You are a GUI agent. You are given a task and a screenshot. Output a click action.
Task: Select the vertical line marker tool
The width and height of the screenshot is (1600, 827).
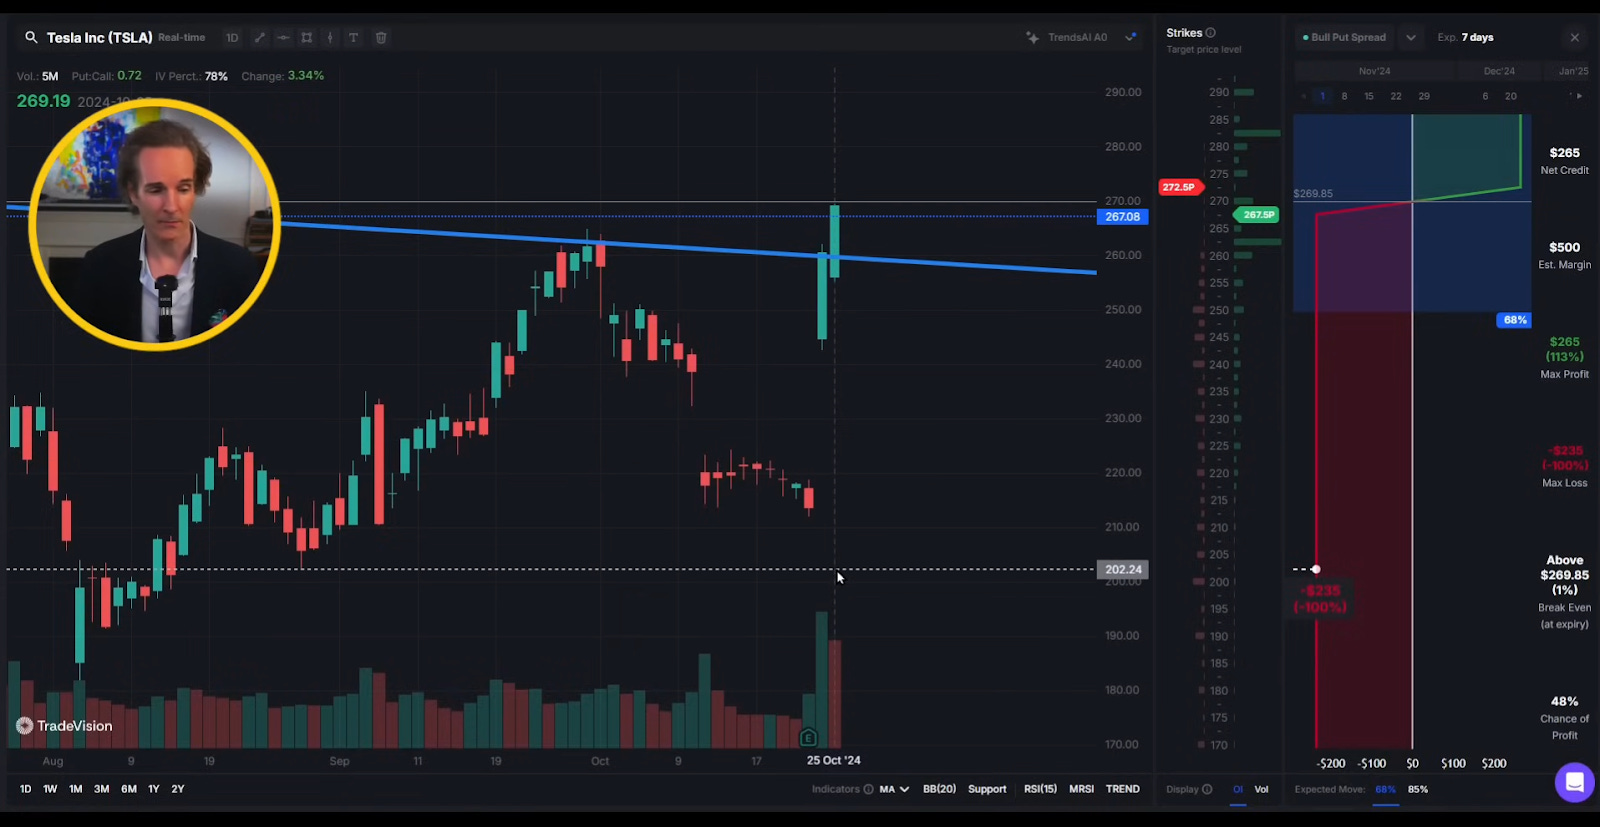pos(330,38)
